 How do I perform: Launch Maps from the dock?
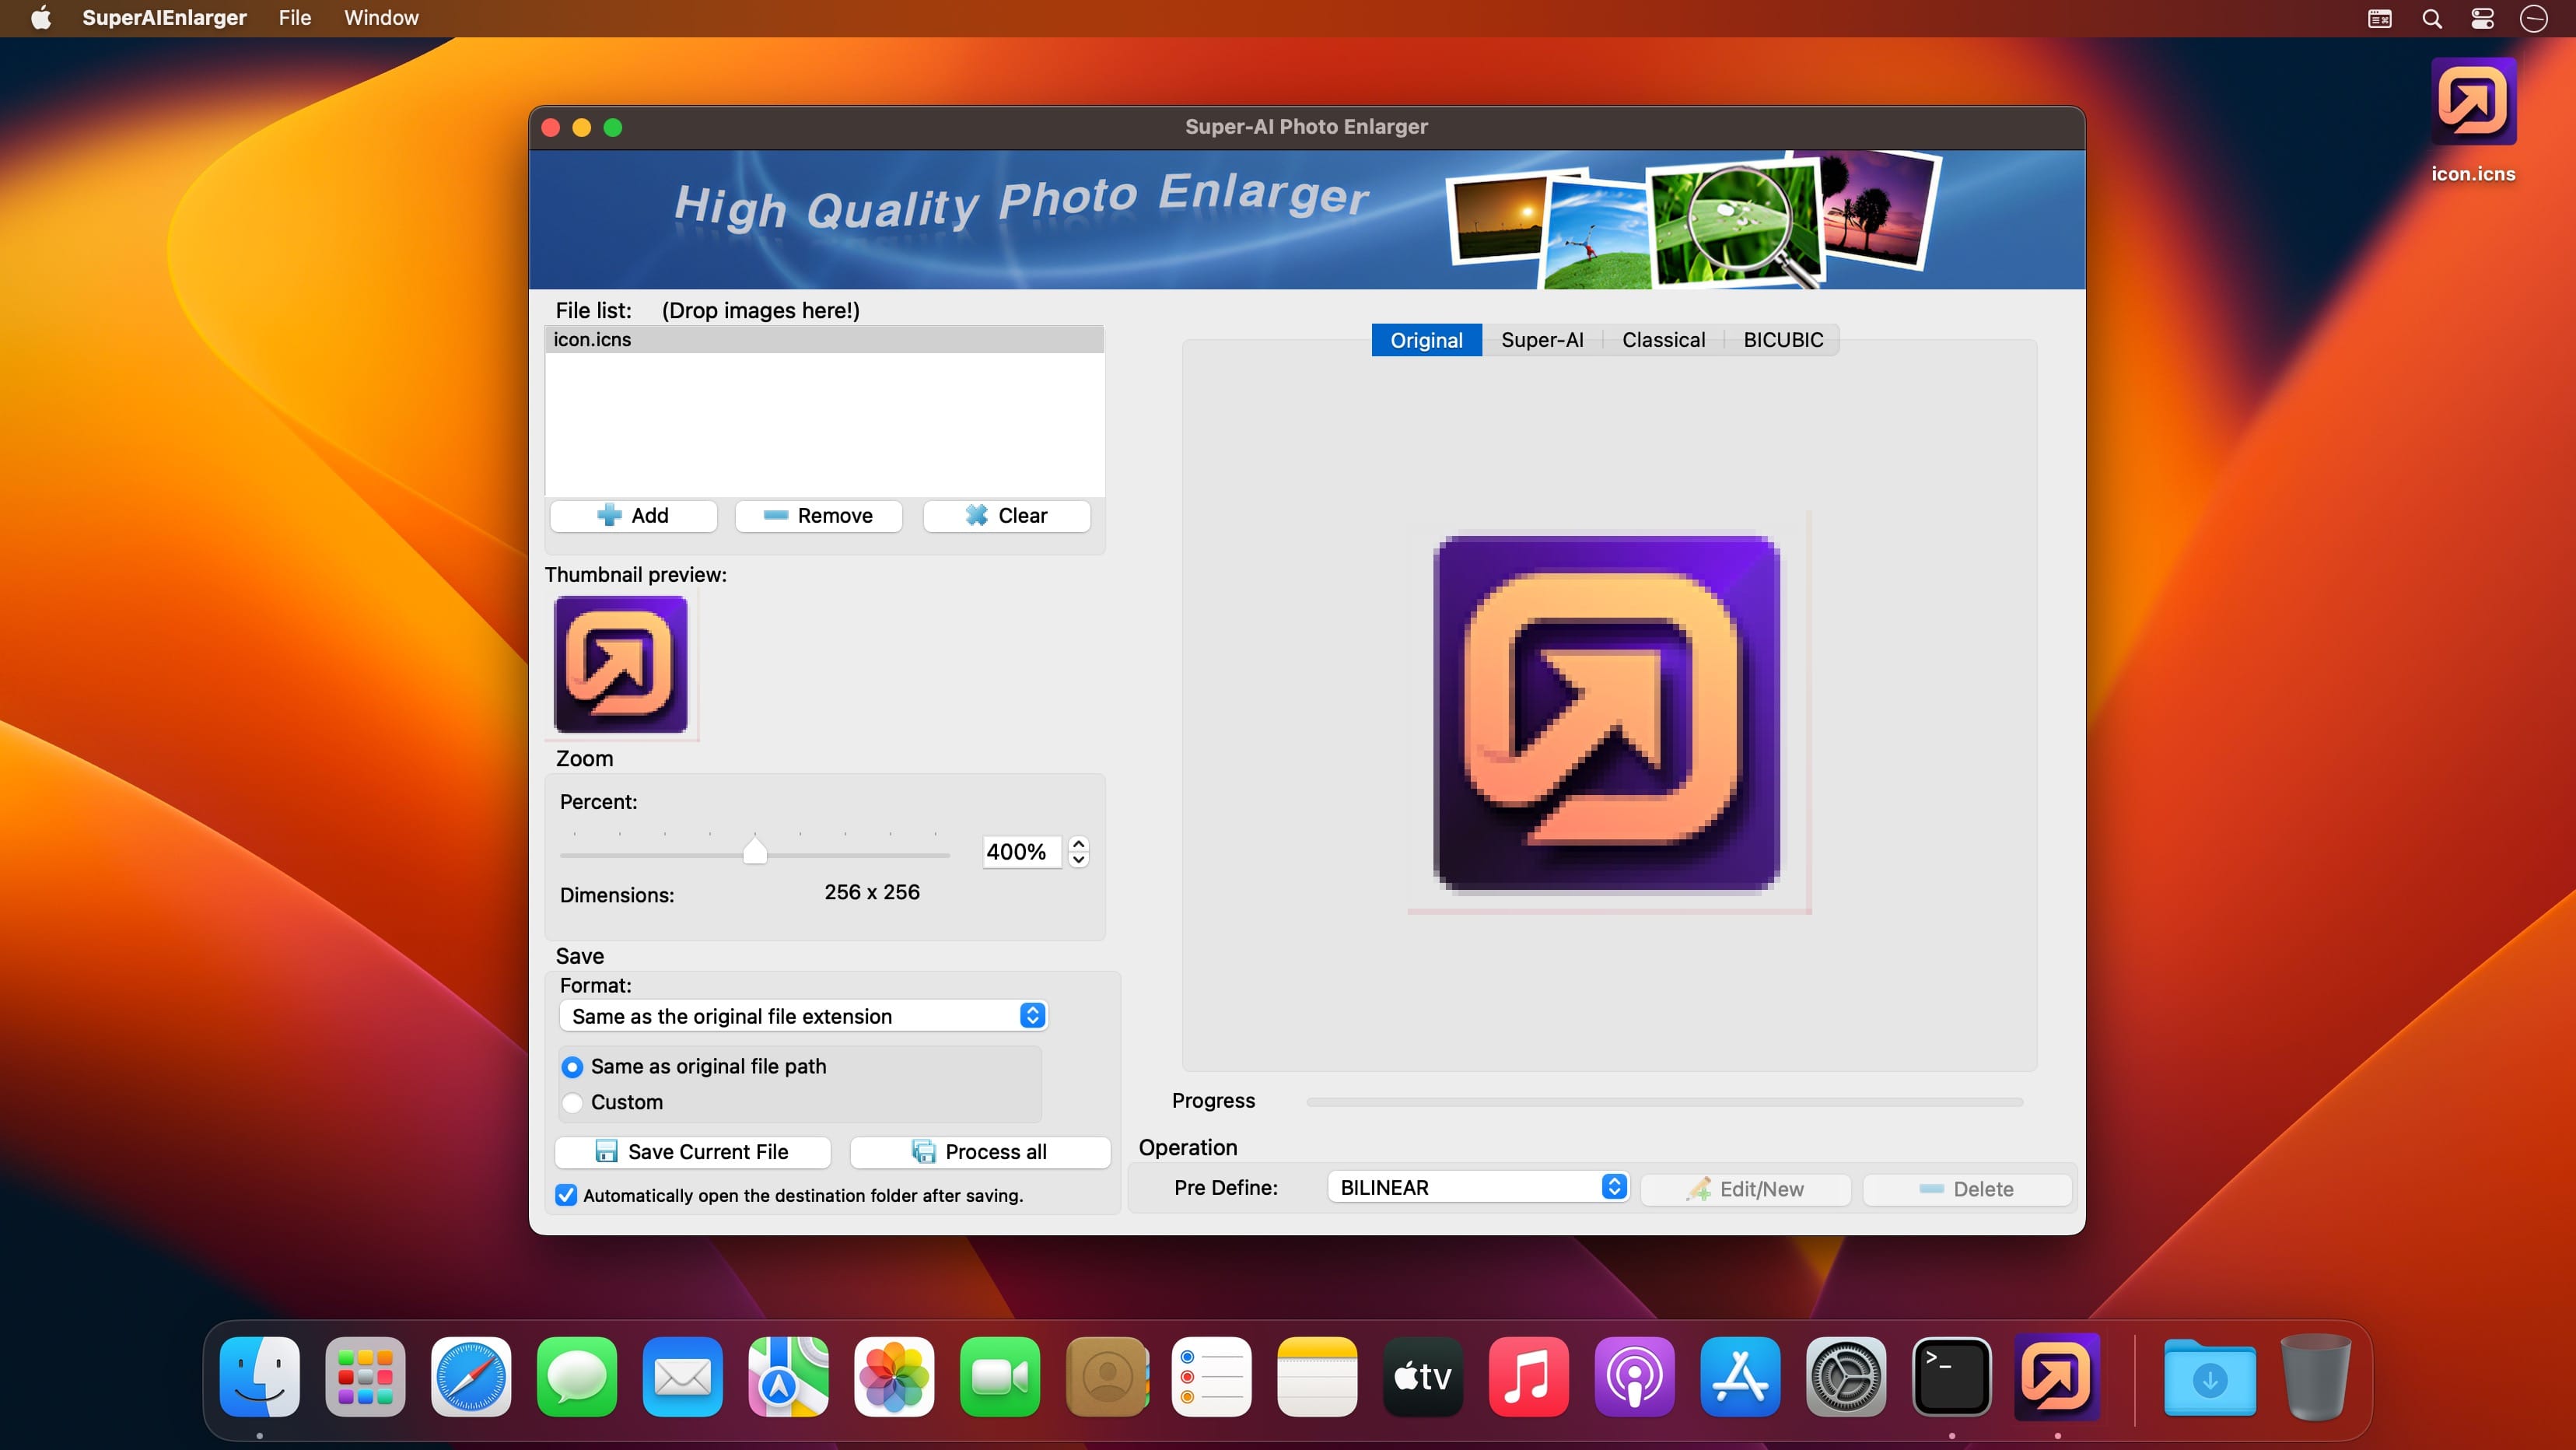coord(788,1377)
